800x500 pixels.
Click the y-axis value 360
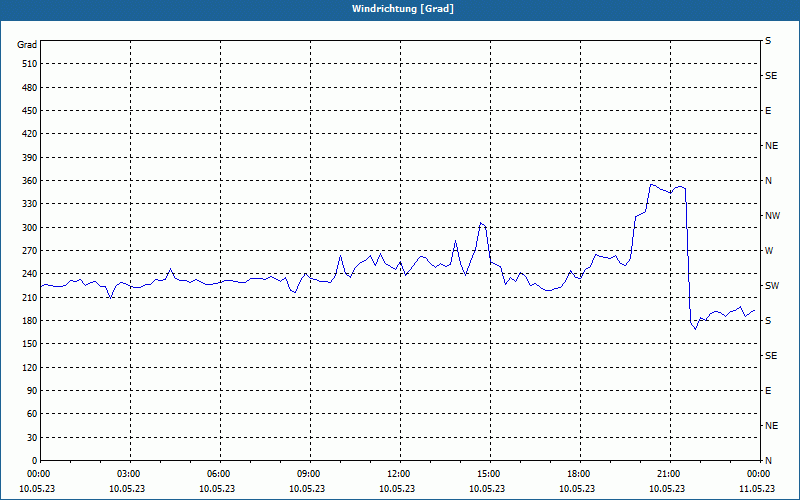30,181
